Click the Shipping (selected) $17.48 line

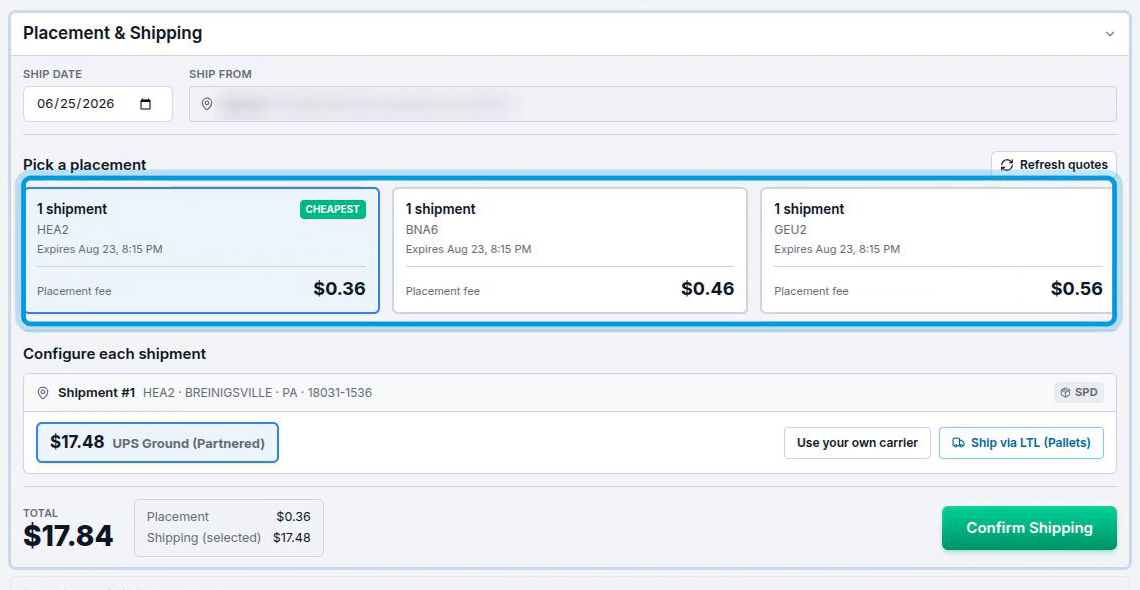point(228,538)
